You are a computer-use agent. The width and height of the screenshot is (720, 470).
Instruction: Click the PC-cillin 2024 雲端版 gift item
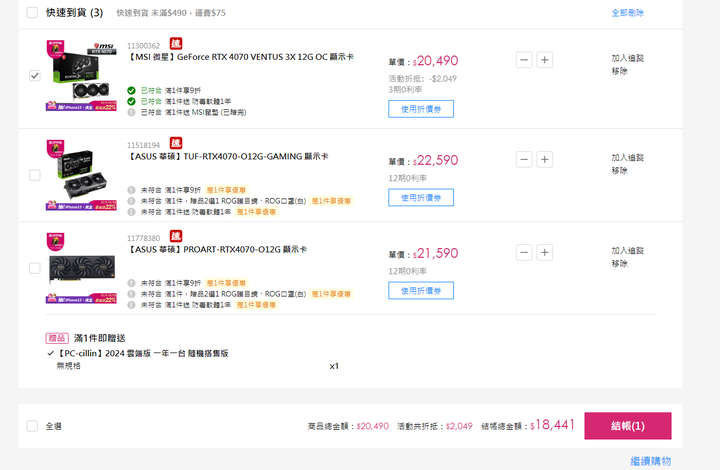(143, 353)
